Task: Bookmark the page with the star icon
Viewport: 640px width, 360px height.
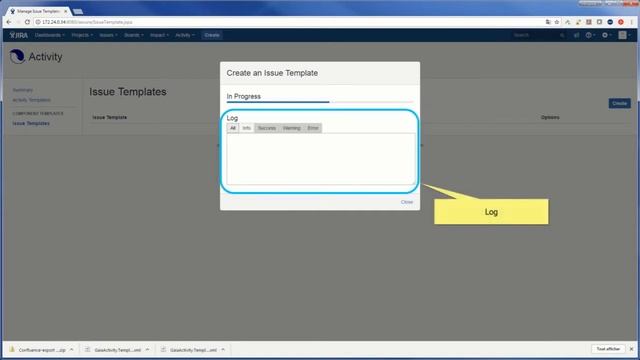Action: pos(557,22)
